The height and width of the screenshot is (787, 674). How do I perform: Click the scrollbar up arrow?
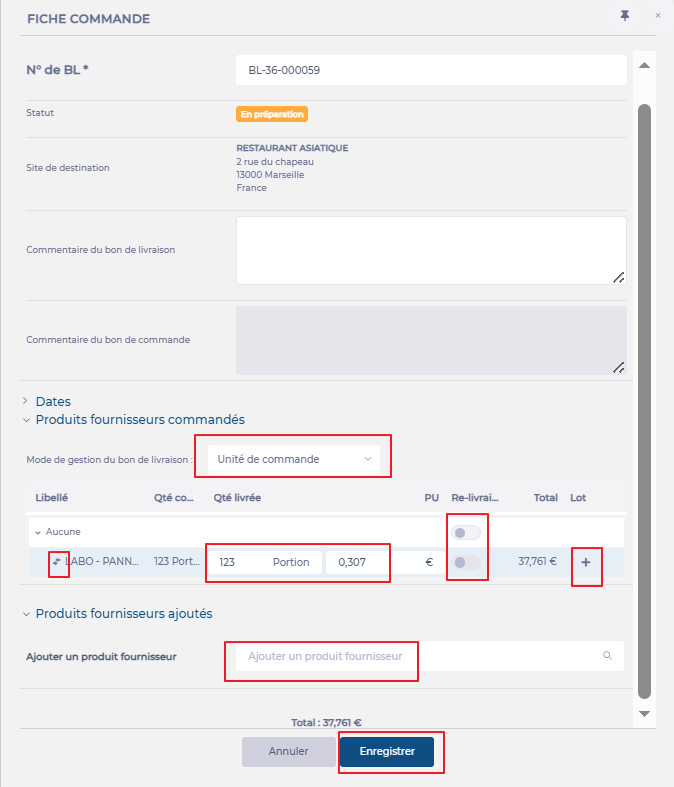point(644,66)
